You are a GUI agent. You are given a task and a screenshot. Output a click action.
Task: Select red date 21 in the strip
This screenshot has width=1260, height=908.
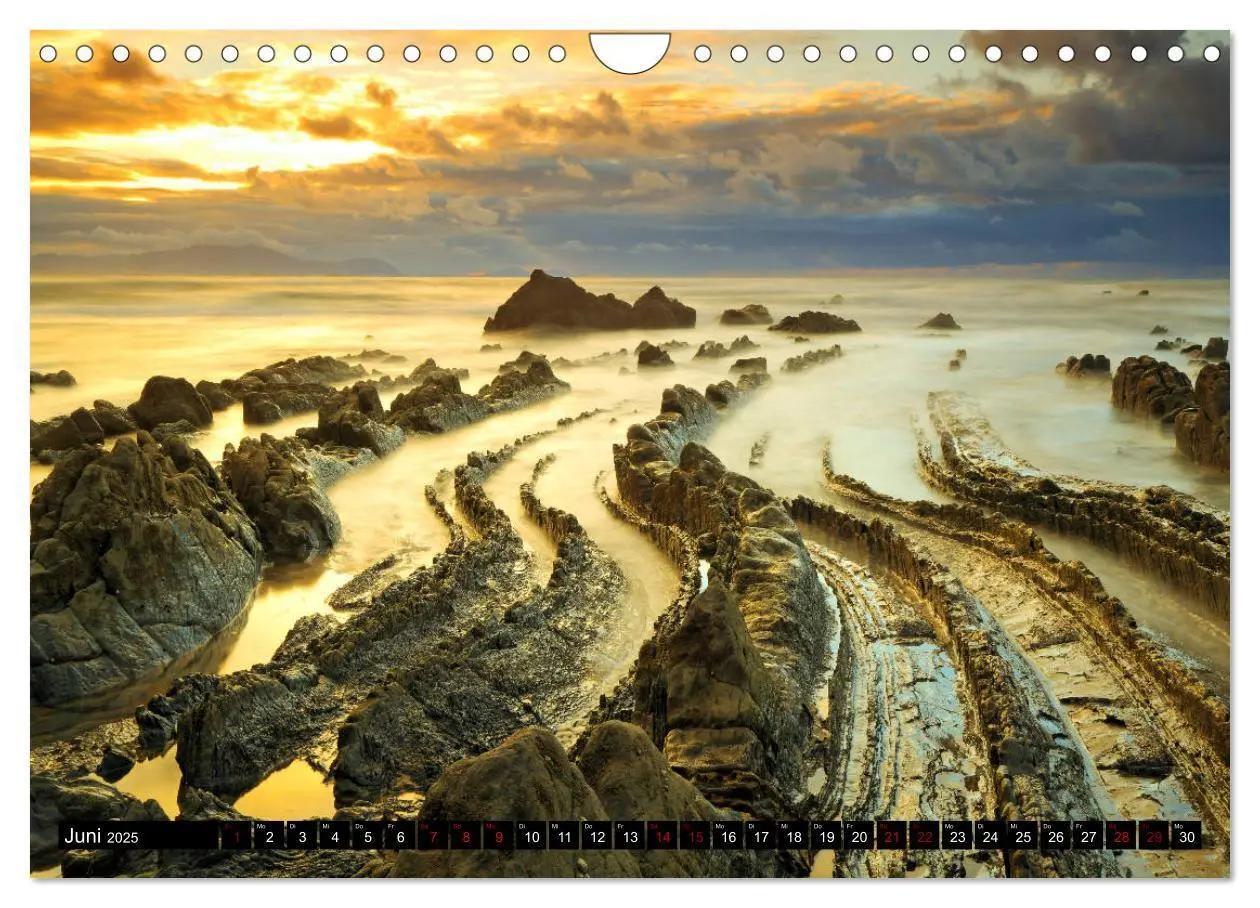tap(891, 836)
